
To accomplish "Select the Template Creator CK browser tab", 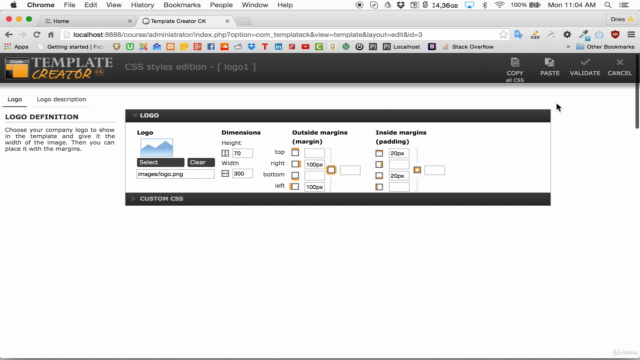I will click(x=185, y=21).
